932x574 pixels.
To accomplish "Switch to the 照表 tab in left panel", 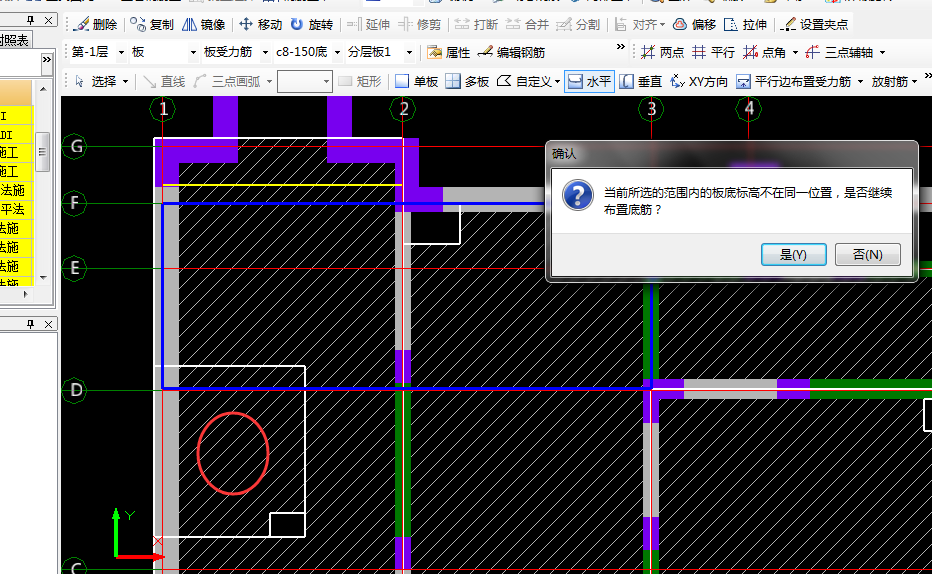I will coord(14,40).
